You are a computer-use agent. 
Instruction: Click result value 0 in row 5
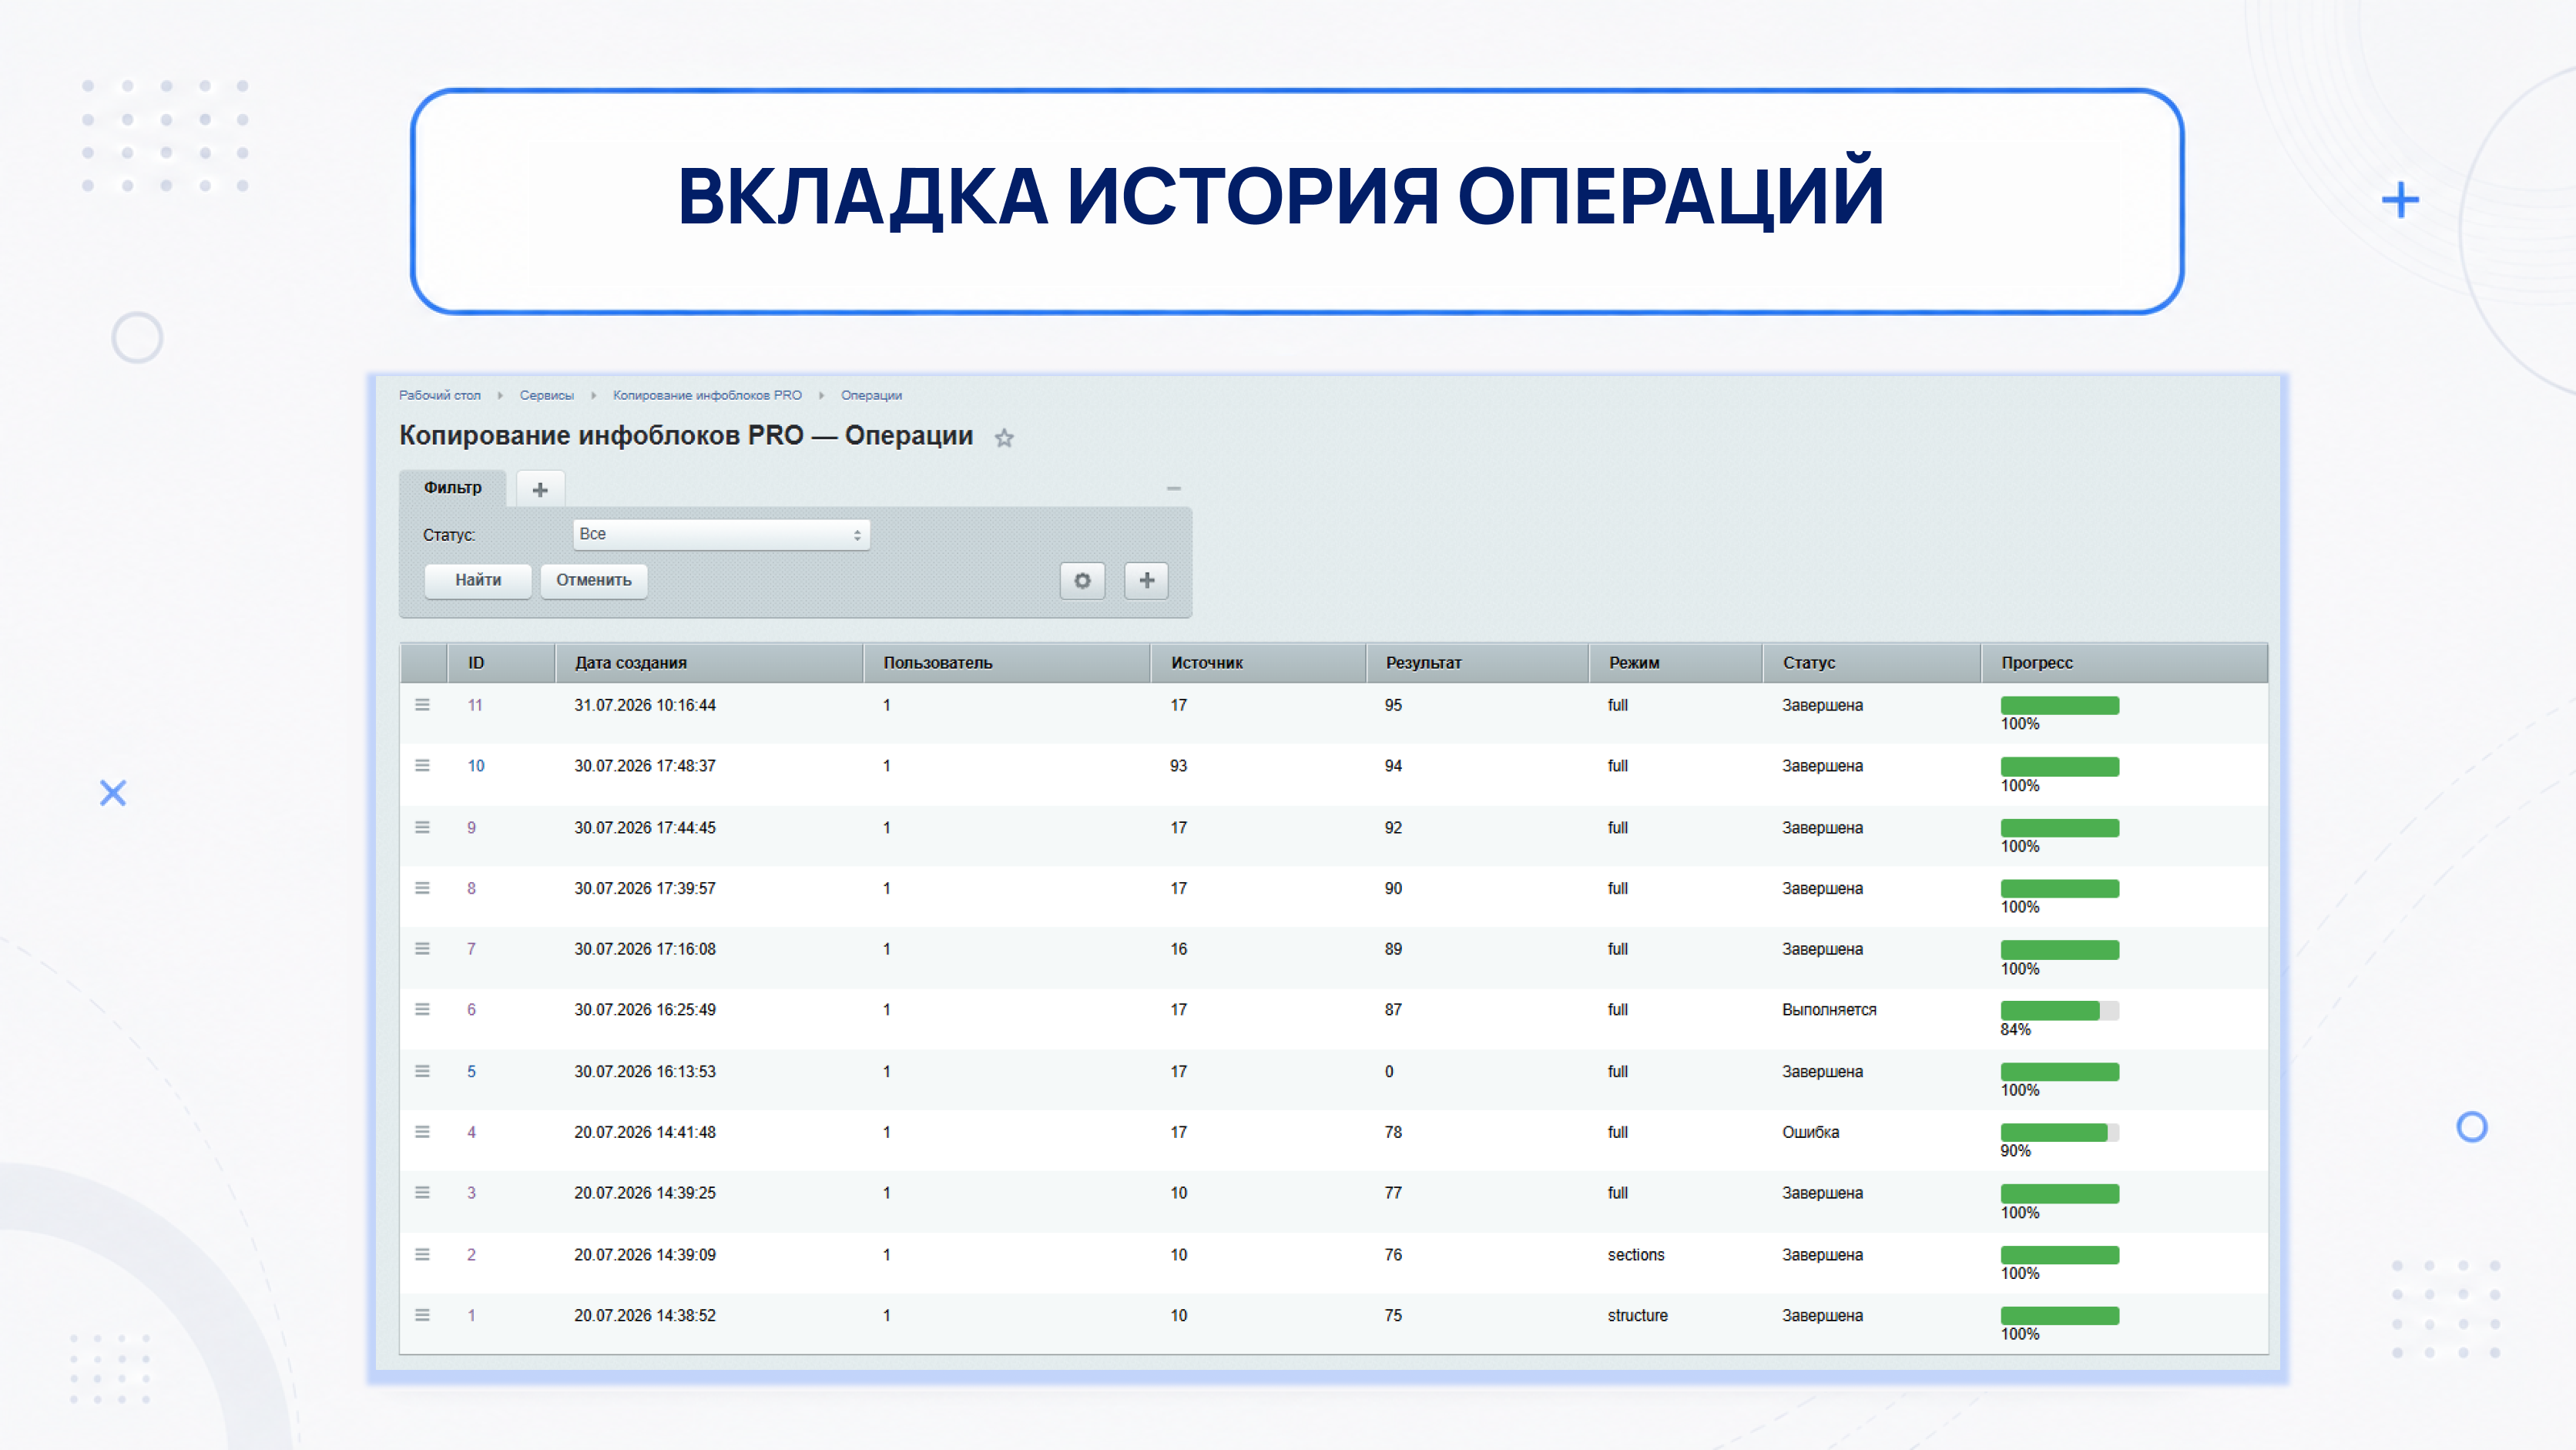point(1389,1072)
